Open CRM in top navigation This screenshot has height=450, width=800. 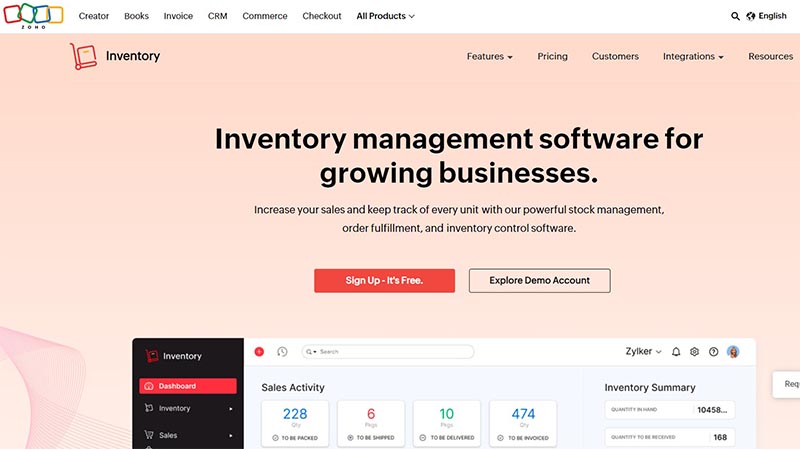(217, 16)
